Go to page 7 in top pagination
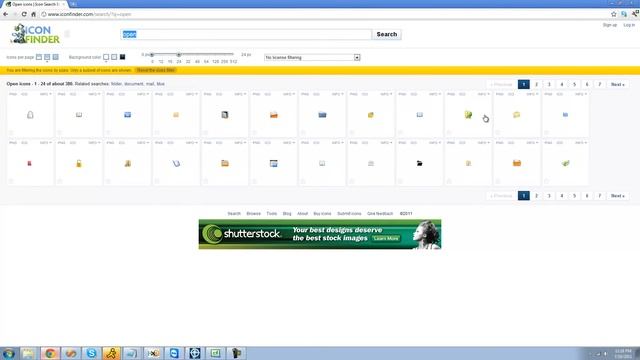Image resolution: width=640 pixels, height=360 pixels. [x=600, y=84]
